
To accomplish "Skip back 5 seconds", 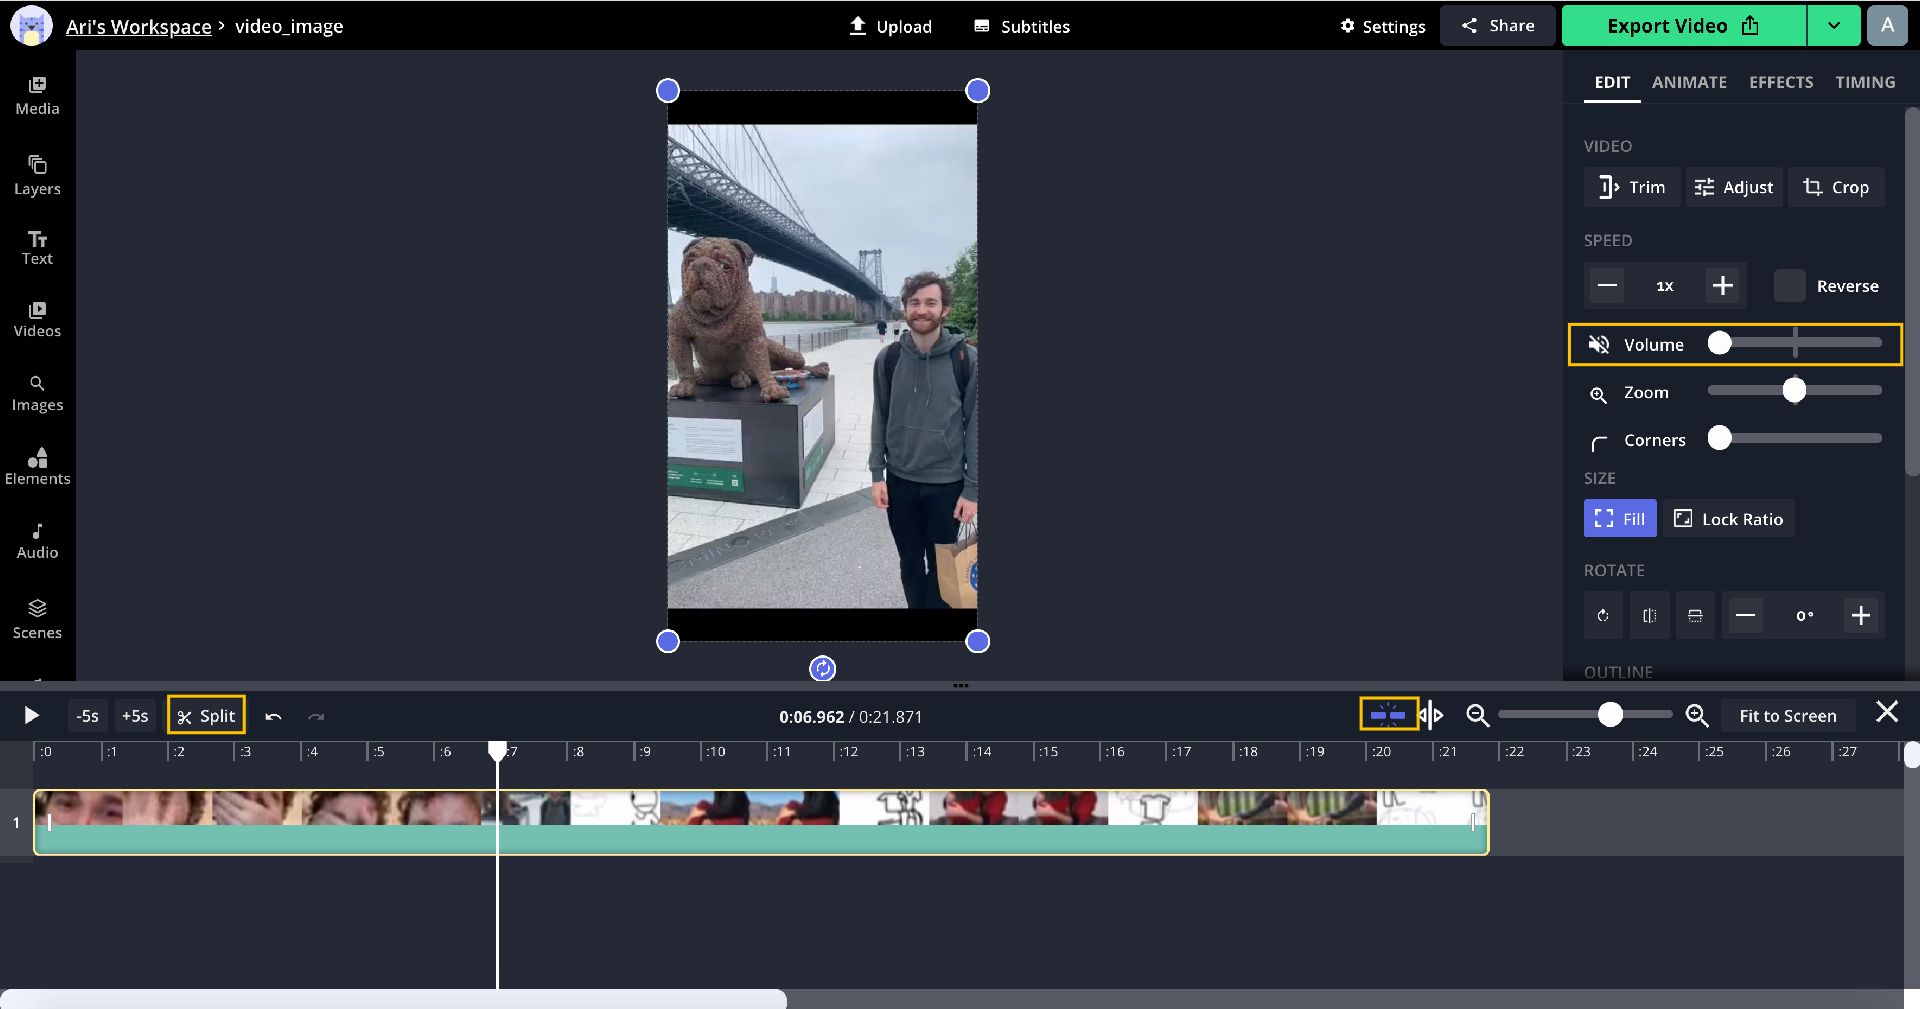I will point(88,716).
